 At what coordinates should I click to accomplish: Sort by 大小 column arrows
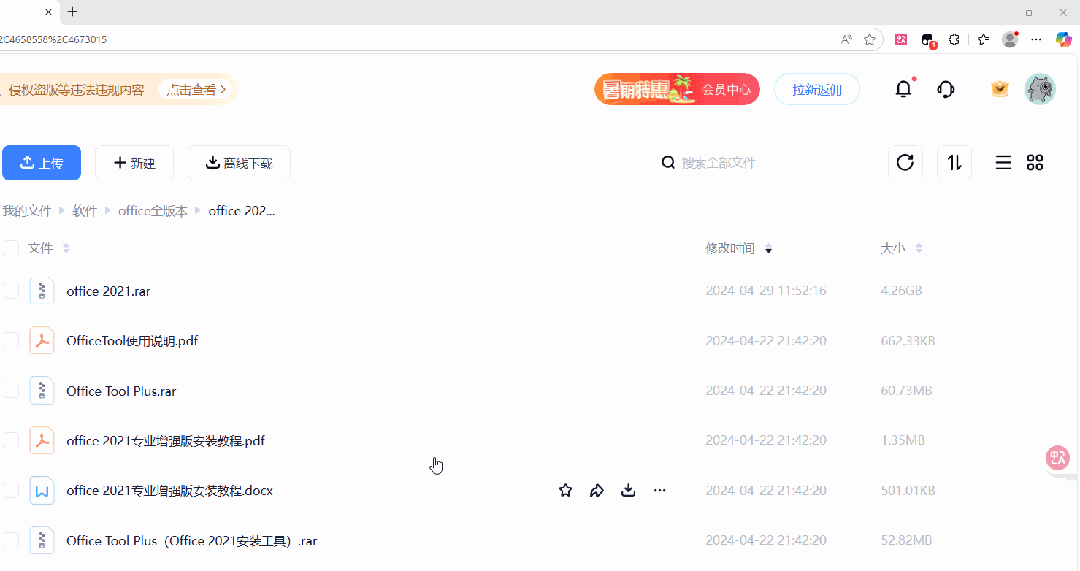pos(919,248)
